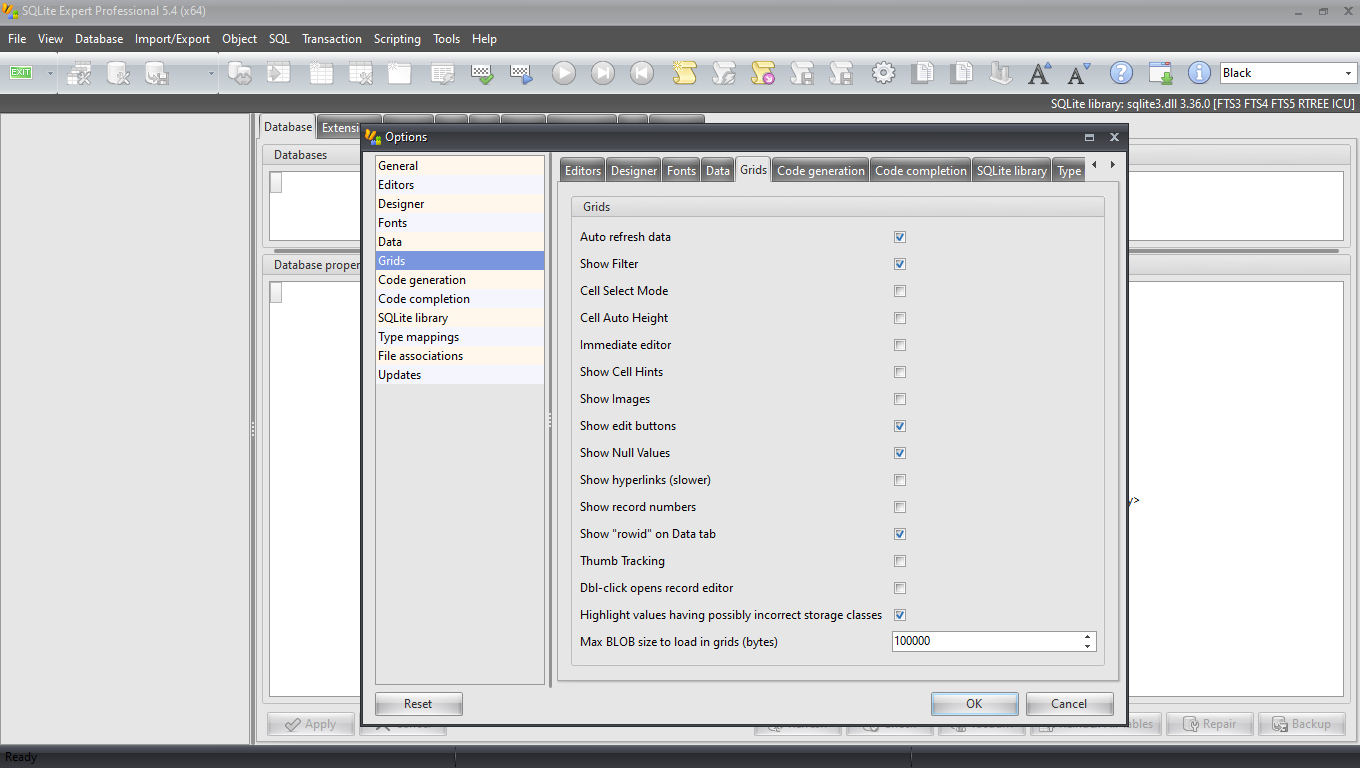Open the Tools menu

coord(446,39)
